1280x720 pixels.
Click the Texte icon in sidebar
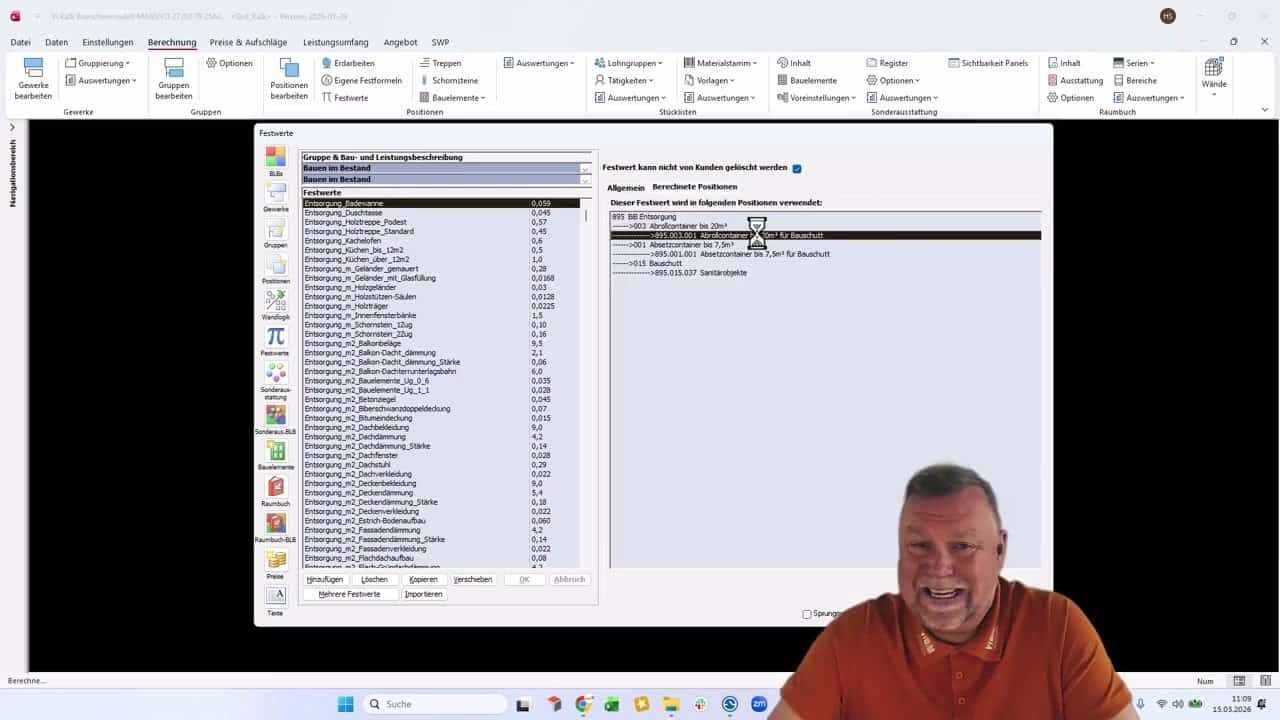pyautogui.click(x=275, y=596)
